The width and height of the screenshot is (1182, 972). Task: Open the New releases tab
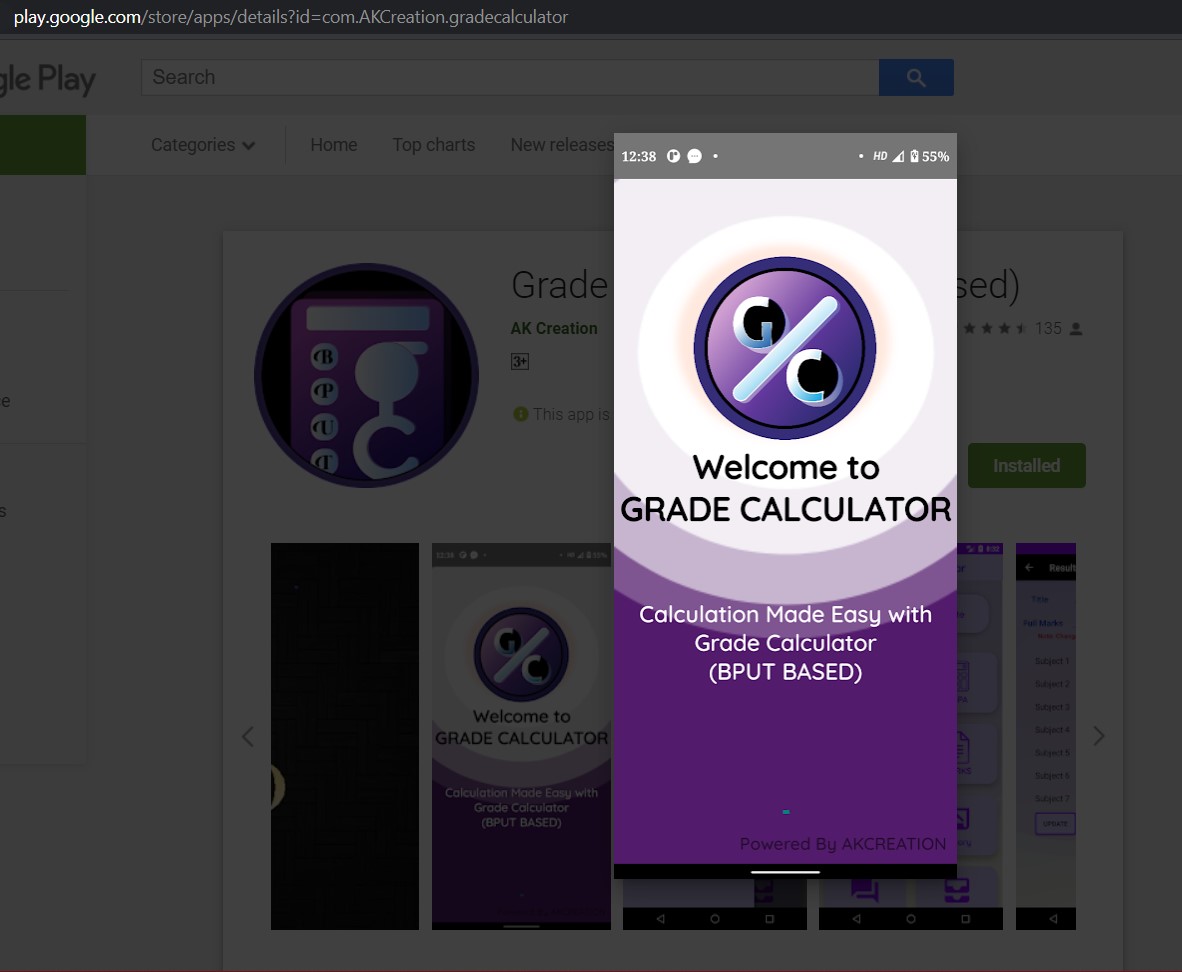point(562,145)
